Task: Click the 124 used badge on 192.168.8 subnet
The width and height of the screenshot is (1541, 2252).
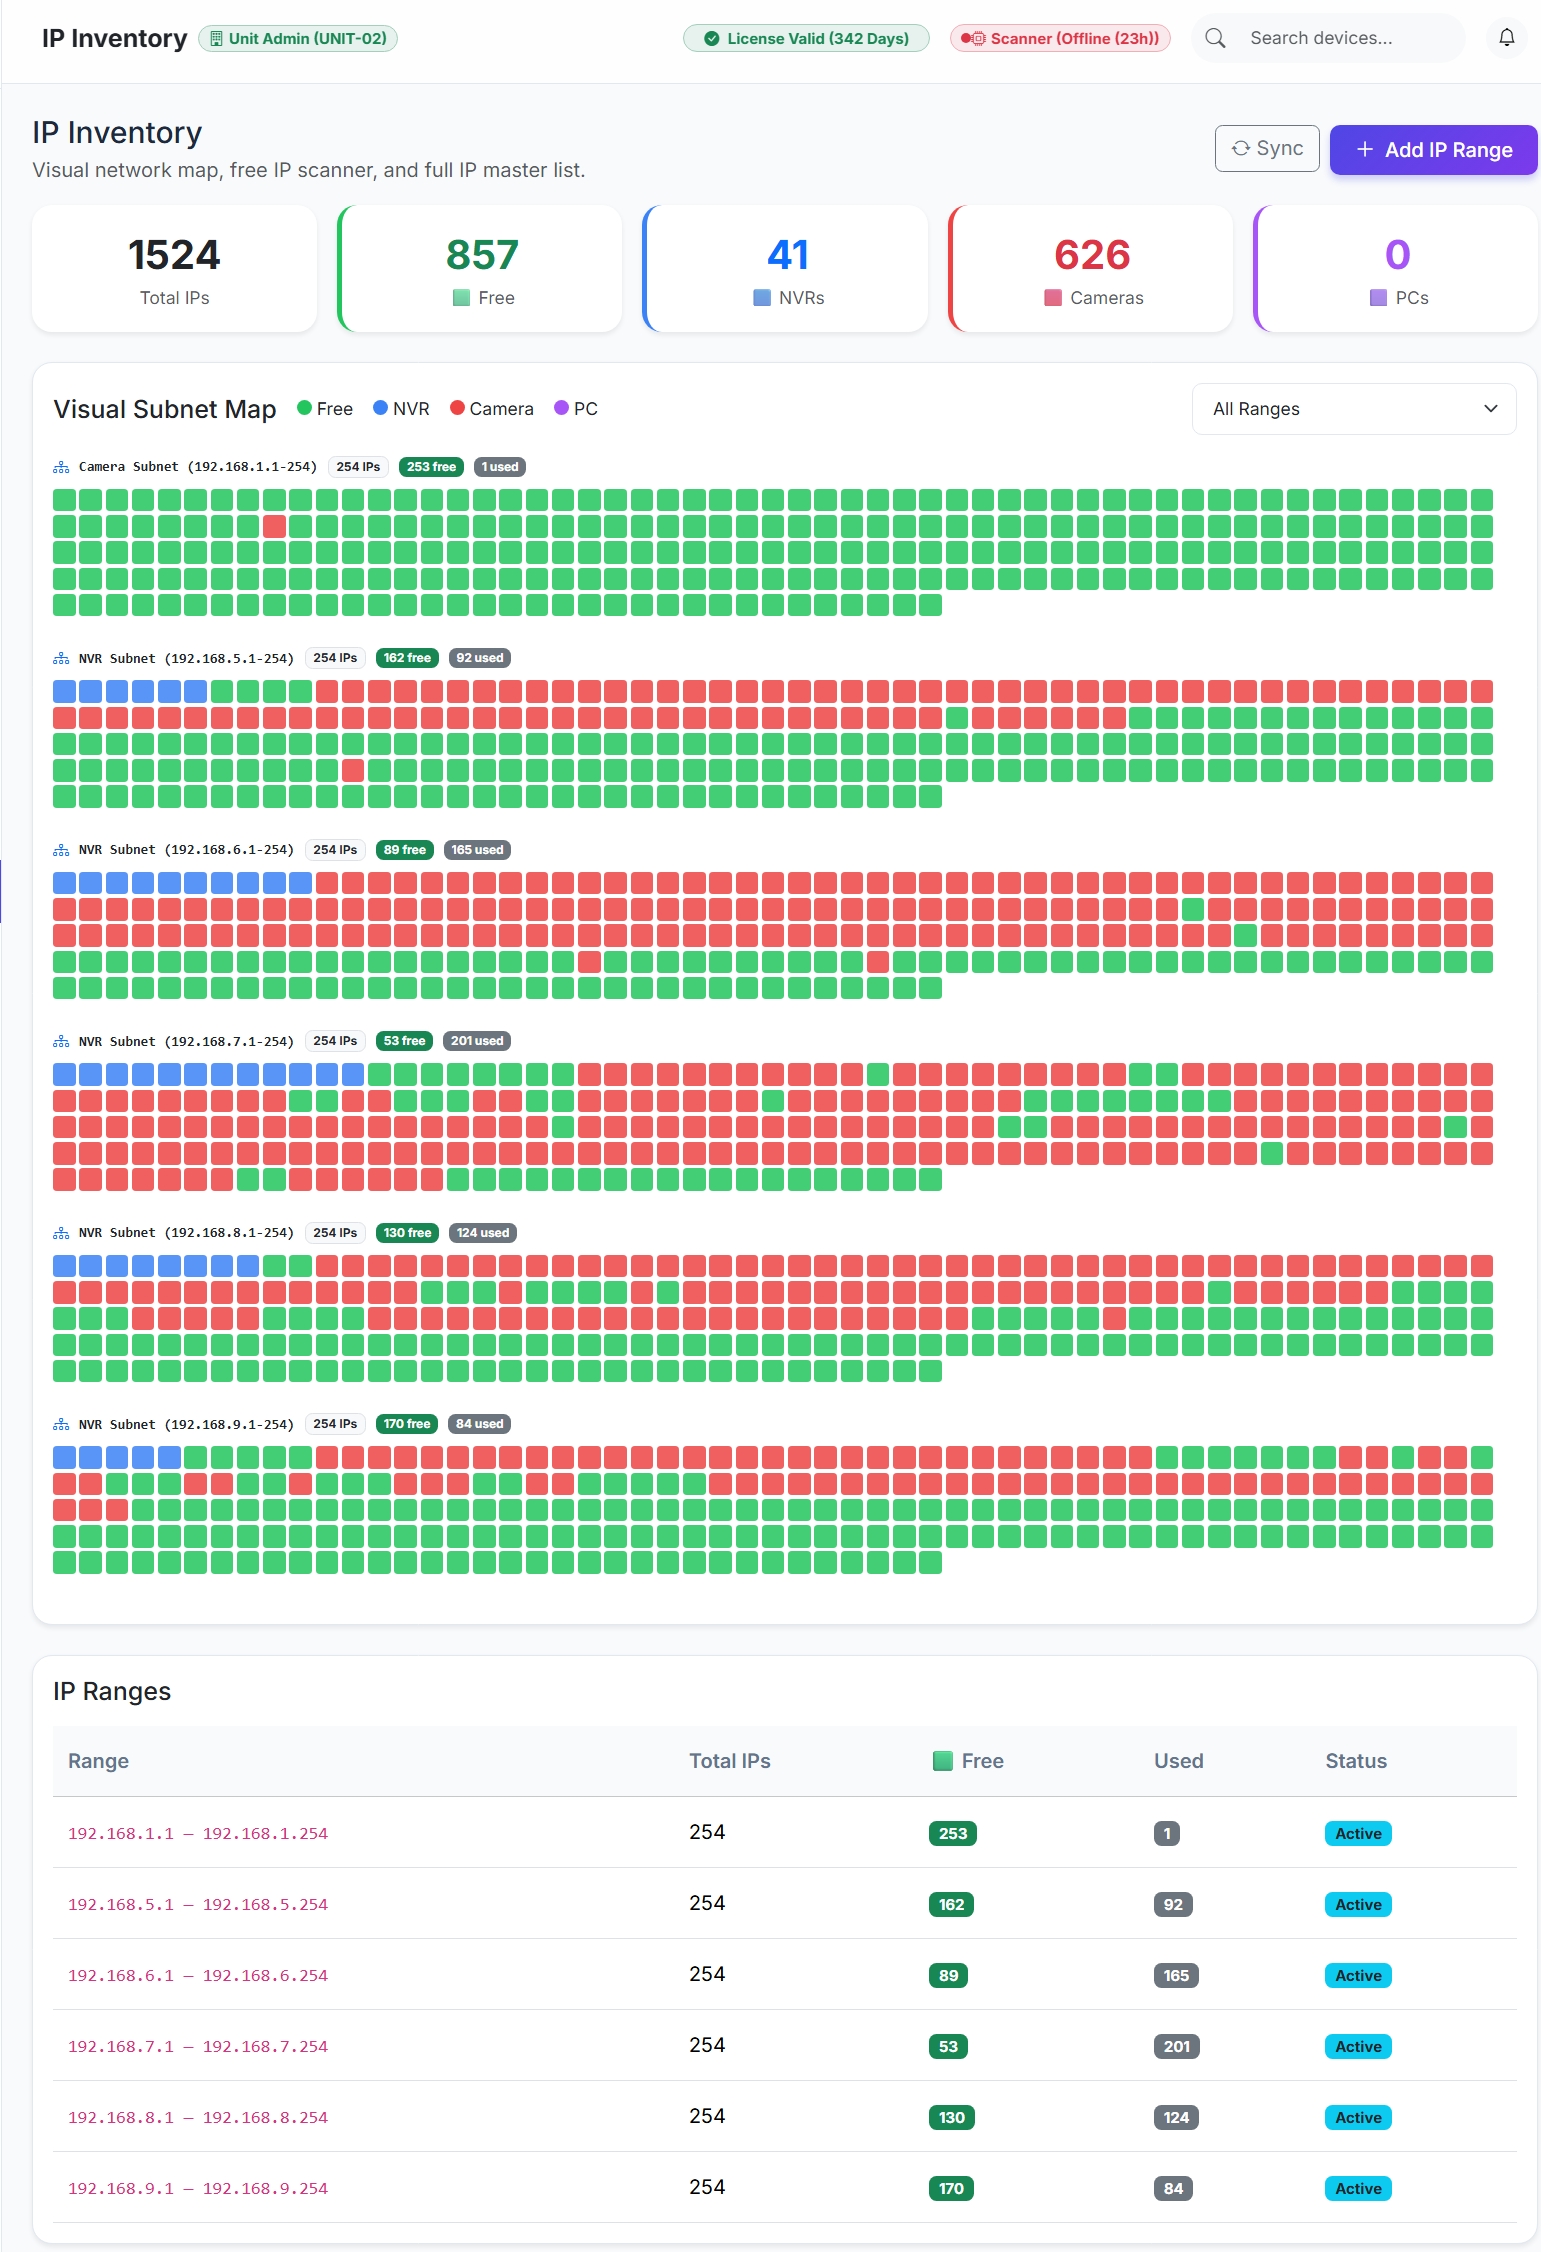Action: pos(482,1233)
